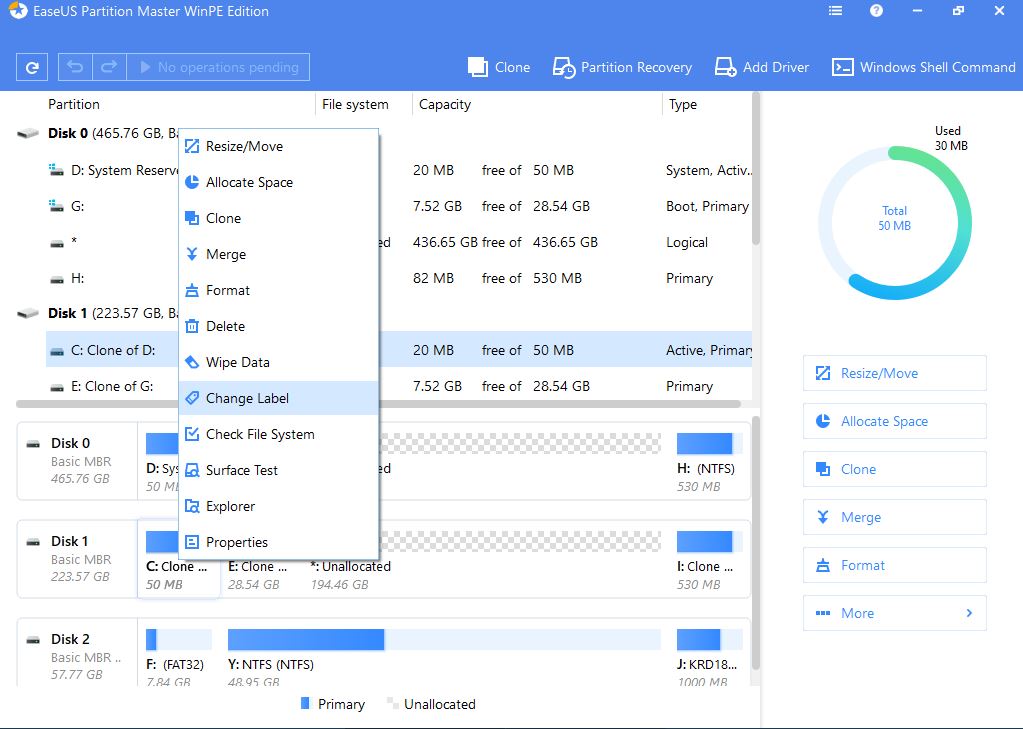Launch Partition Recovery from the toolbar
The image size is (1023, 729).
[x=622, y=67]
